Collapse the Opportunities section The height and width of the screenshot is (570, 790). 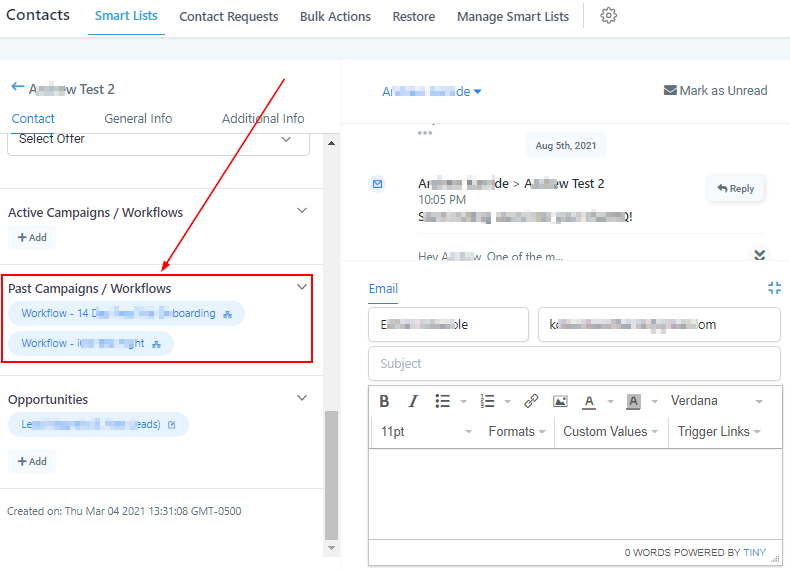[x=303, y=398]
